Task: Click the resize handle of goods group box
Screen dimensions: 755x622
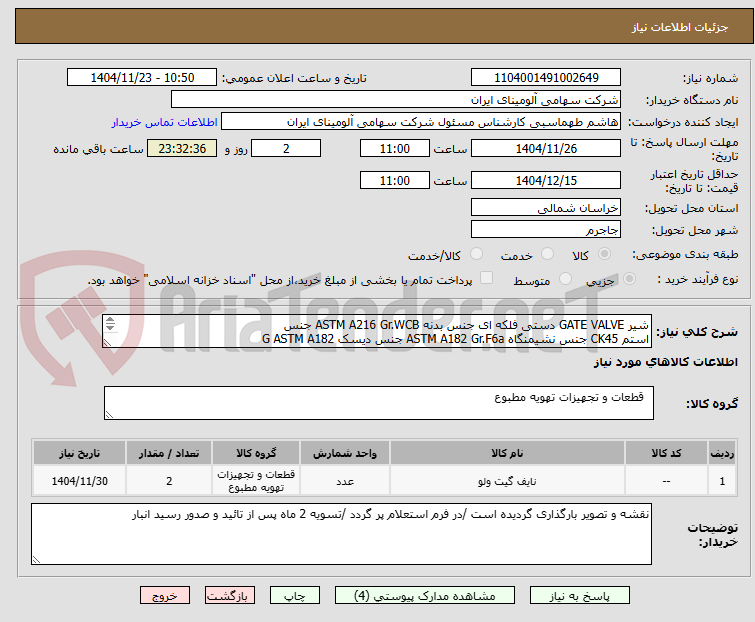Action: 109,415
